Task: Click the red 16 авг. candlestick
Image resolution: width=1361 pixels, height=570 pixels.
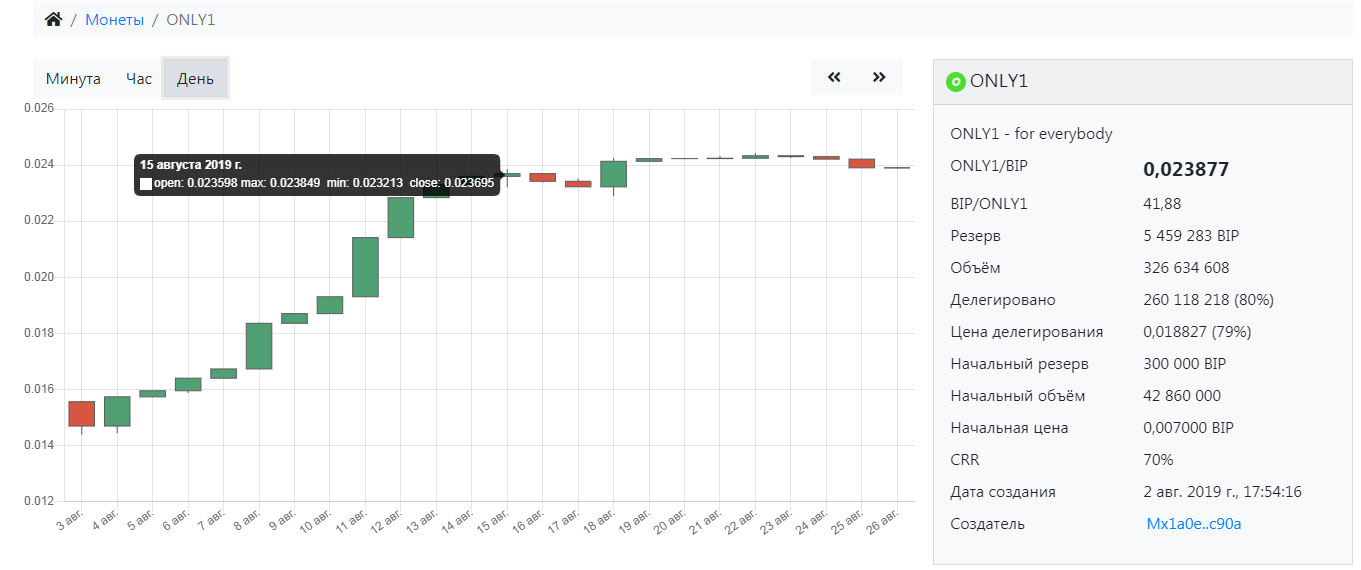Action: click(542, 177)
